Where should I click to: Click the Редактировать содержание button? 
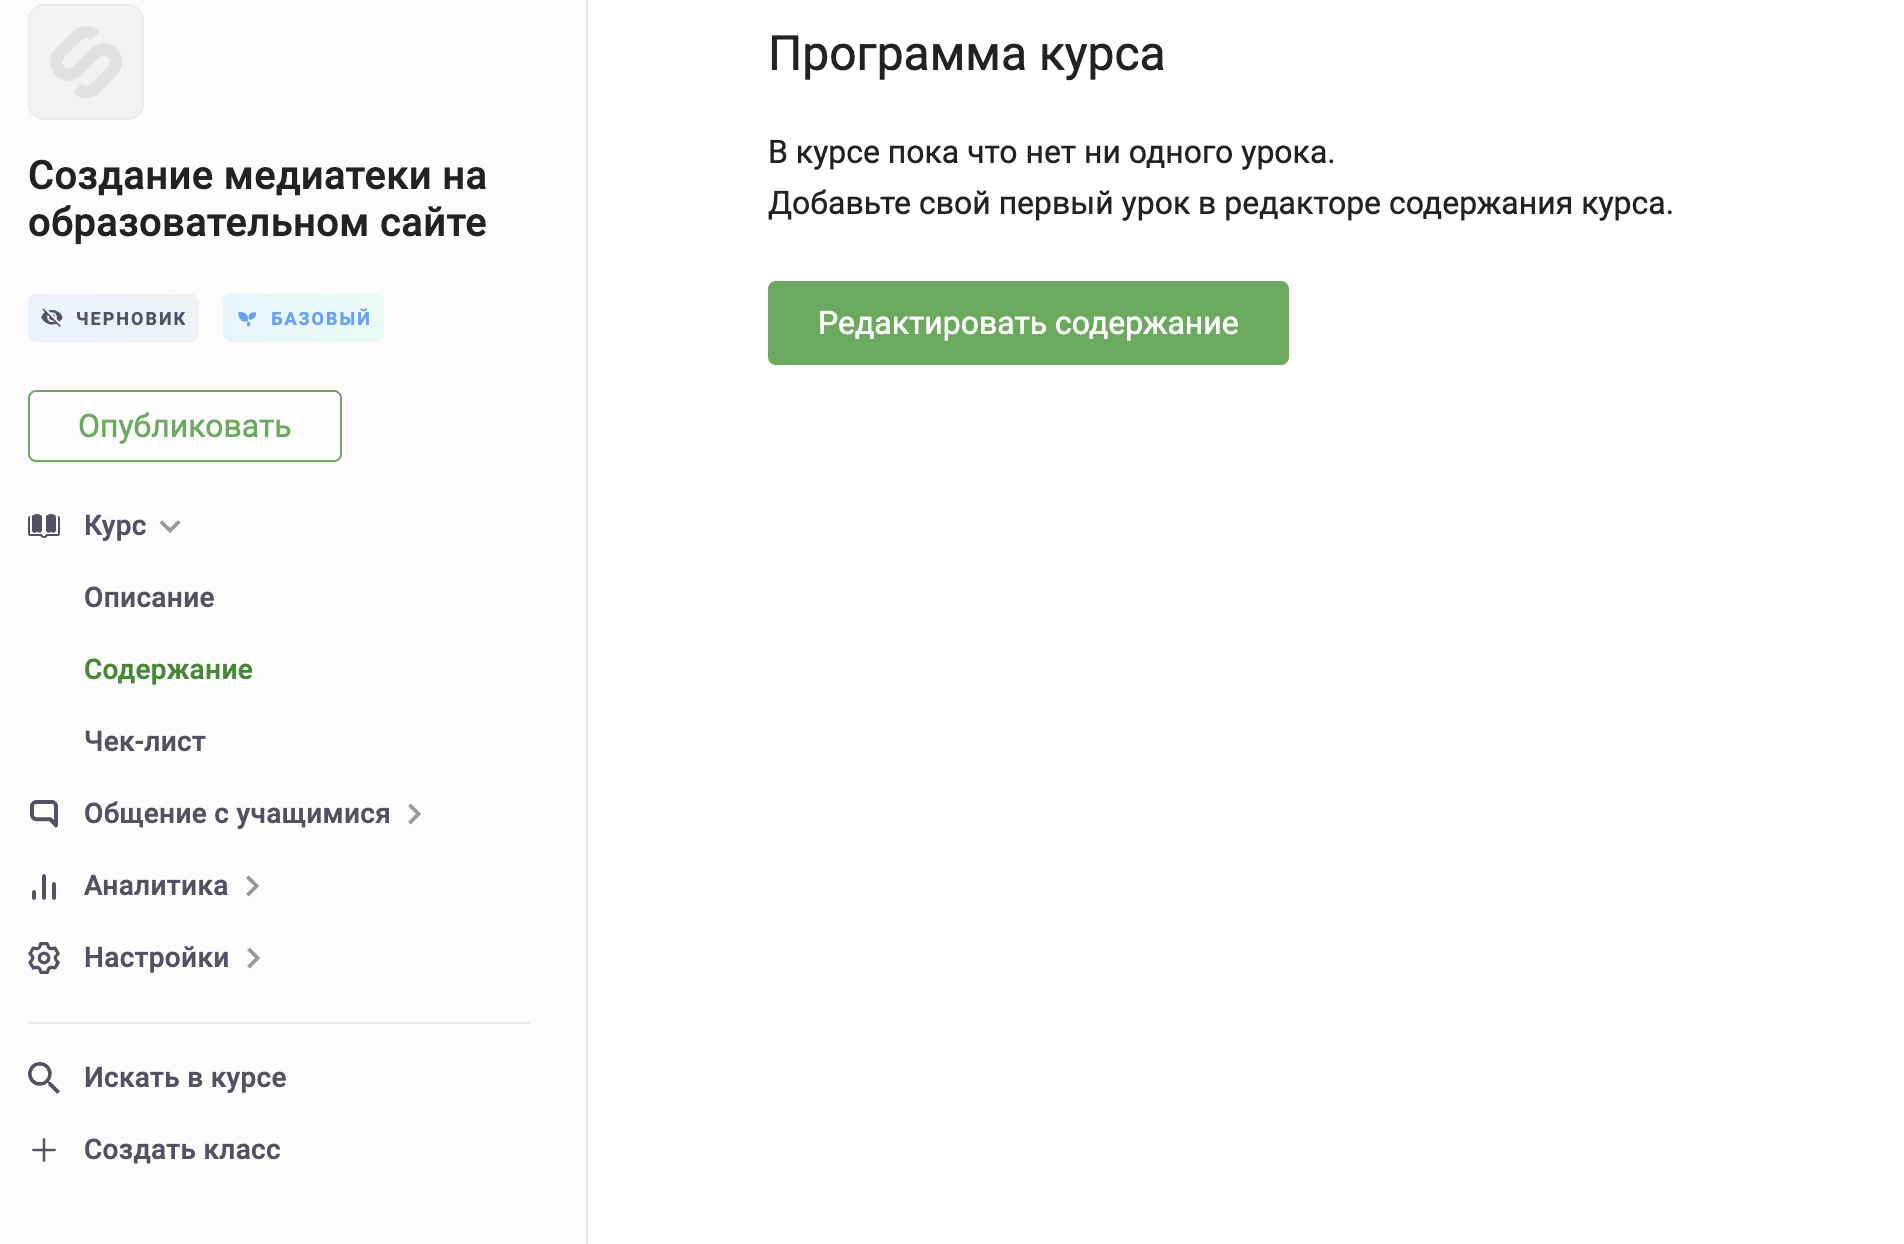1028,323
